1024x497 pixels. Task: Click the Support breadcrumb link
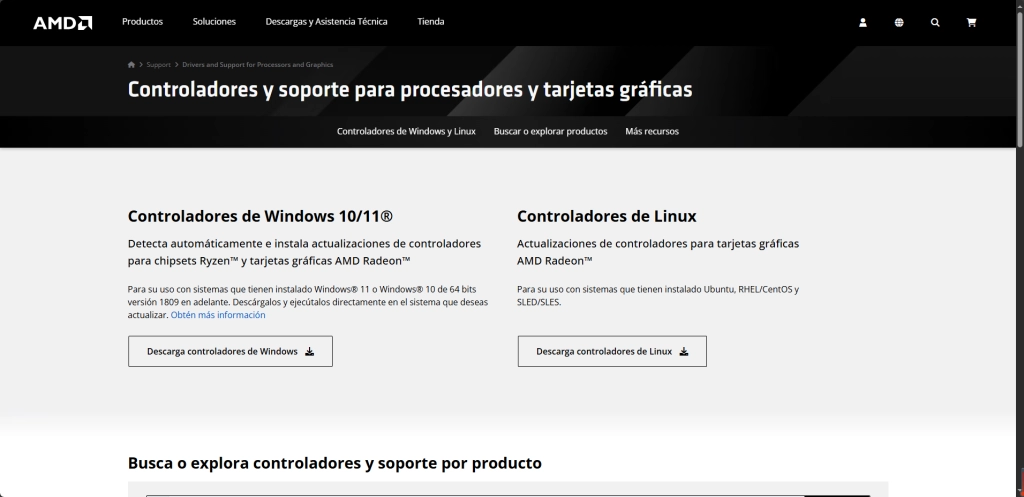[158, 65]
